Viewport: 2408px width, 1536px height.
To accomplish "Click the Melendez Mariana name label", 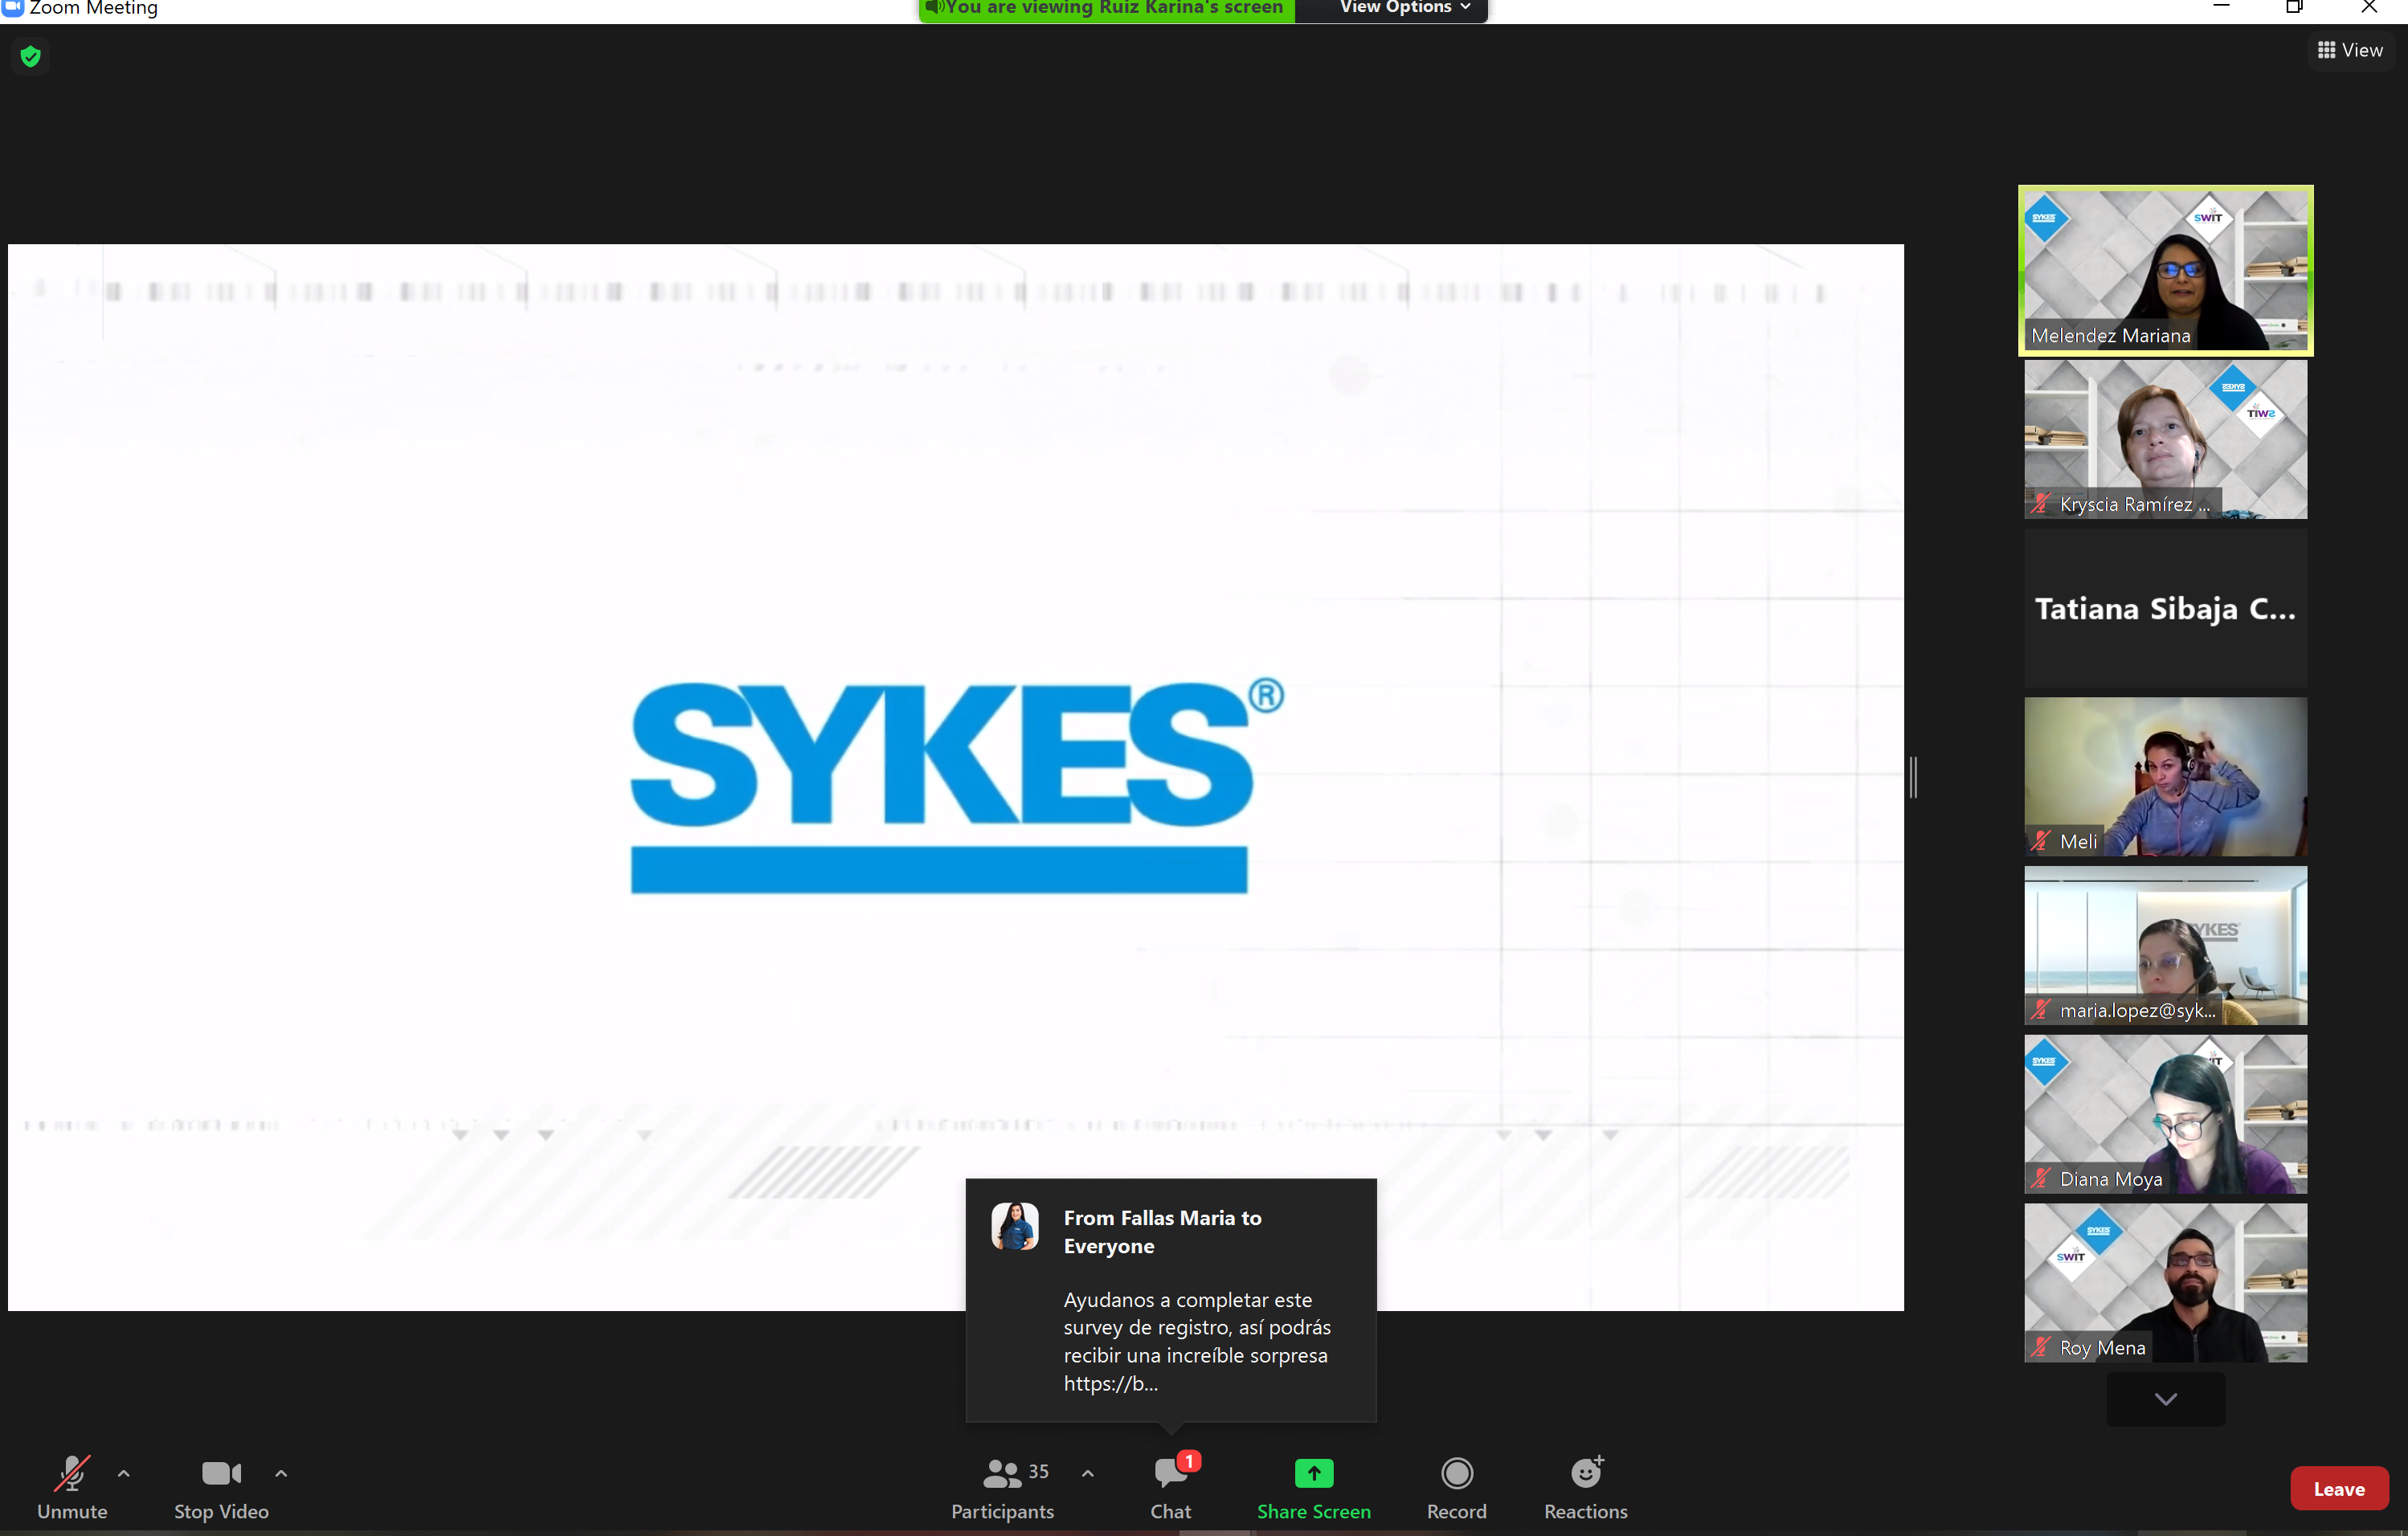I will [x=2110, y=336].
